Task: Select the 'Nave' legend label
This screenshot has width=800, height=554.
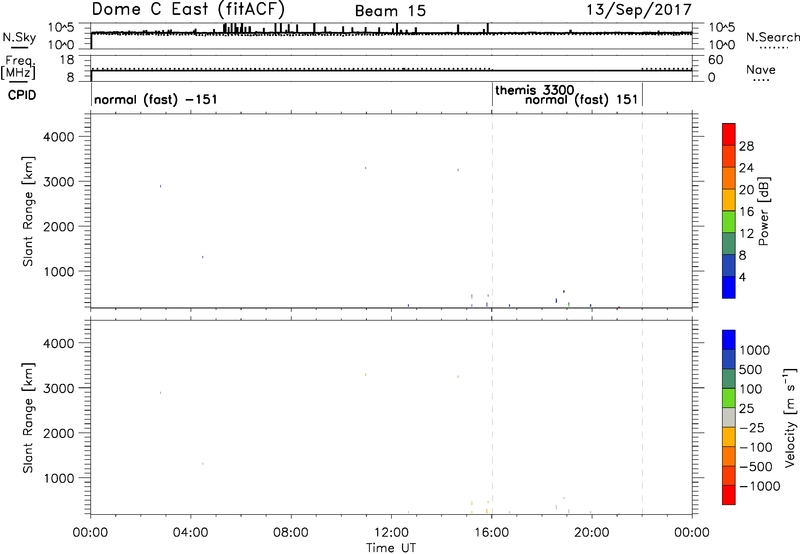Action: click(x=761, y=69)
